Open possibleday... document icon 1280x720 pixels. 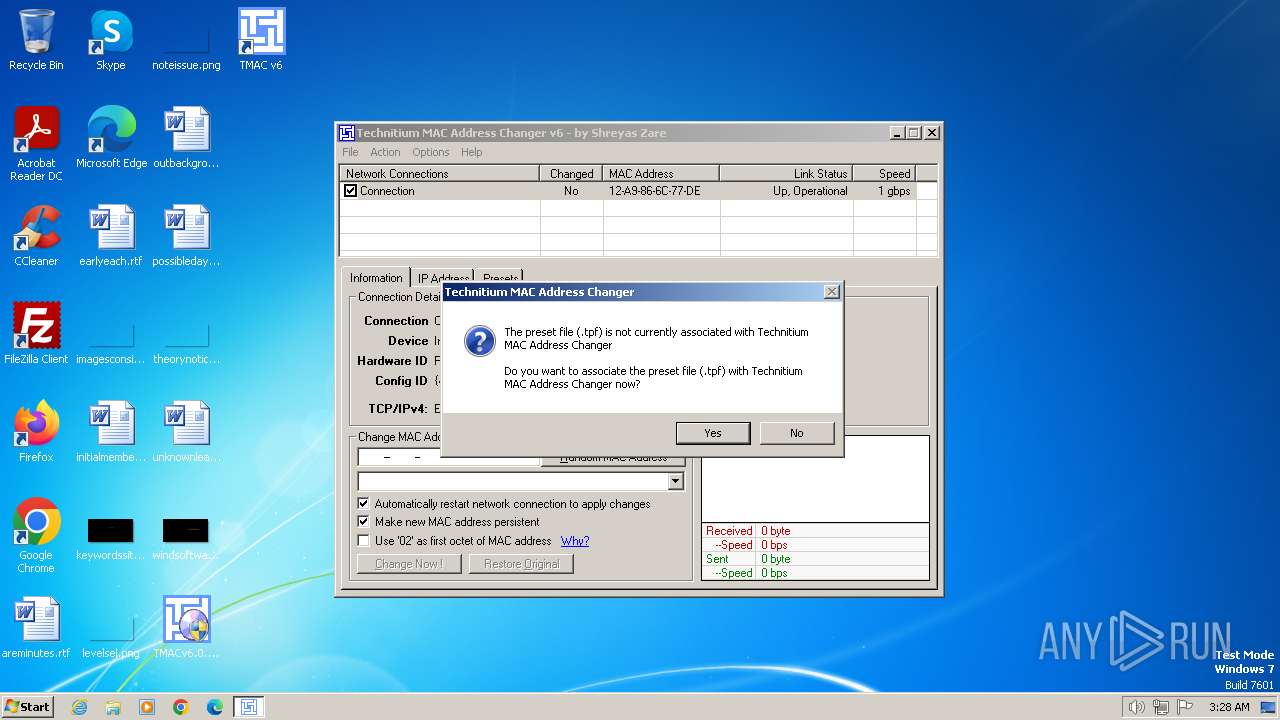point(186,236)
